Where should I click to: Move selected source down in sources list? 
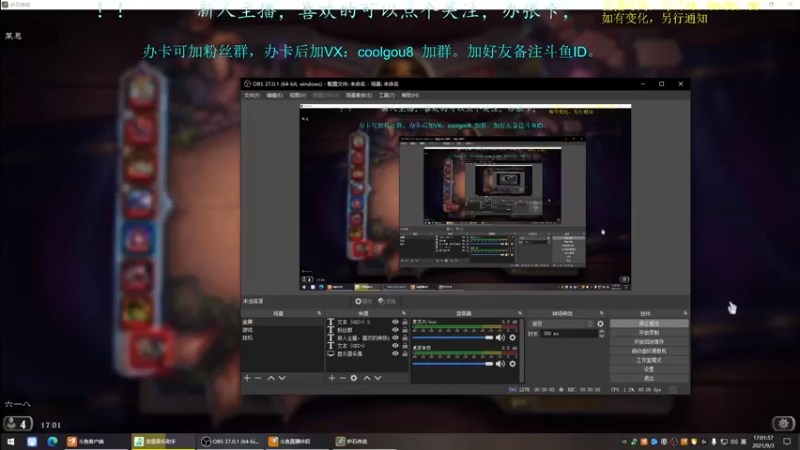click(378, 378)
